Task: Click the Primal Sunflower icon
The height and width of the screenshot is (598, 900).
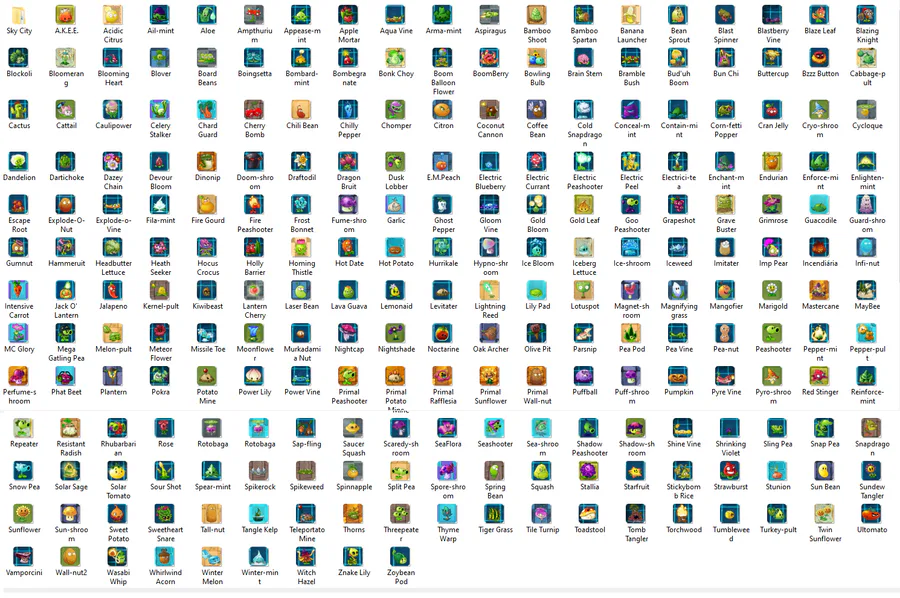Action: click(490, 376)
